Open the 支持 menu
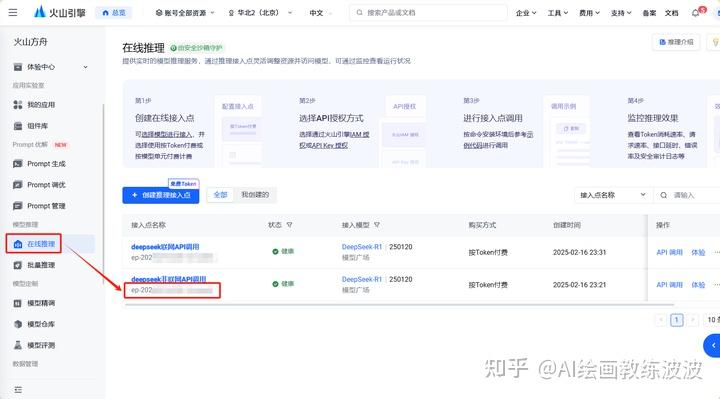Screen dimensions: 720x399 tap(621, 13)
